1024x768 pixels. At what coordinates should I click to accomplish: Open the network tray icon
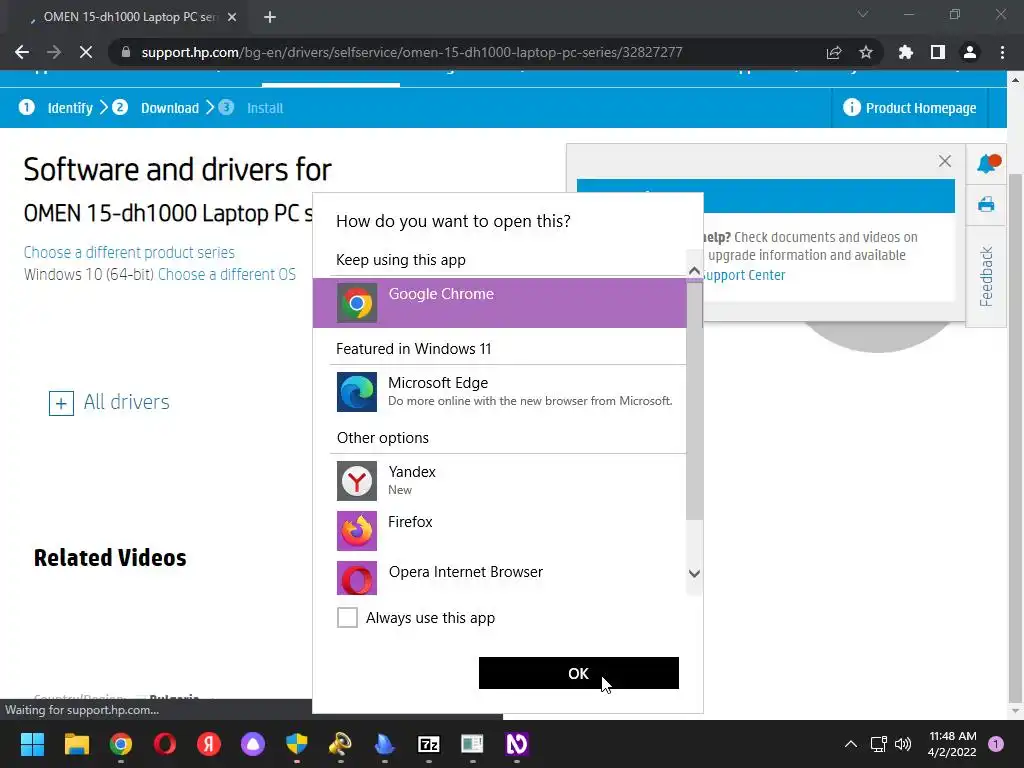pyautogui.click(x=878, y=744)
